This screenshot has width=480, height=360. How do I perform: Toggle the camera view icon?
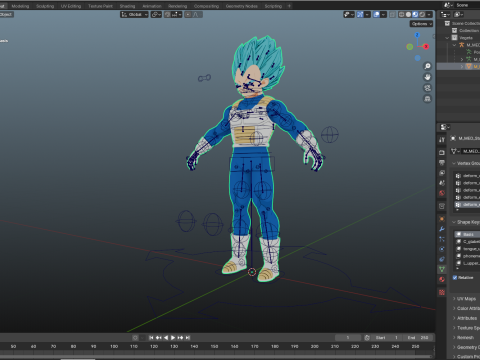click(x=427, y=88)
